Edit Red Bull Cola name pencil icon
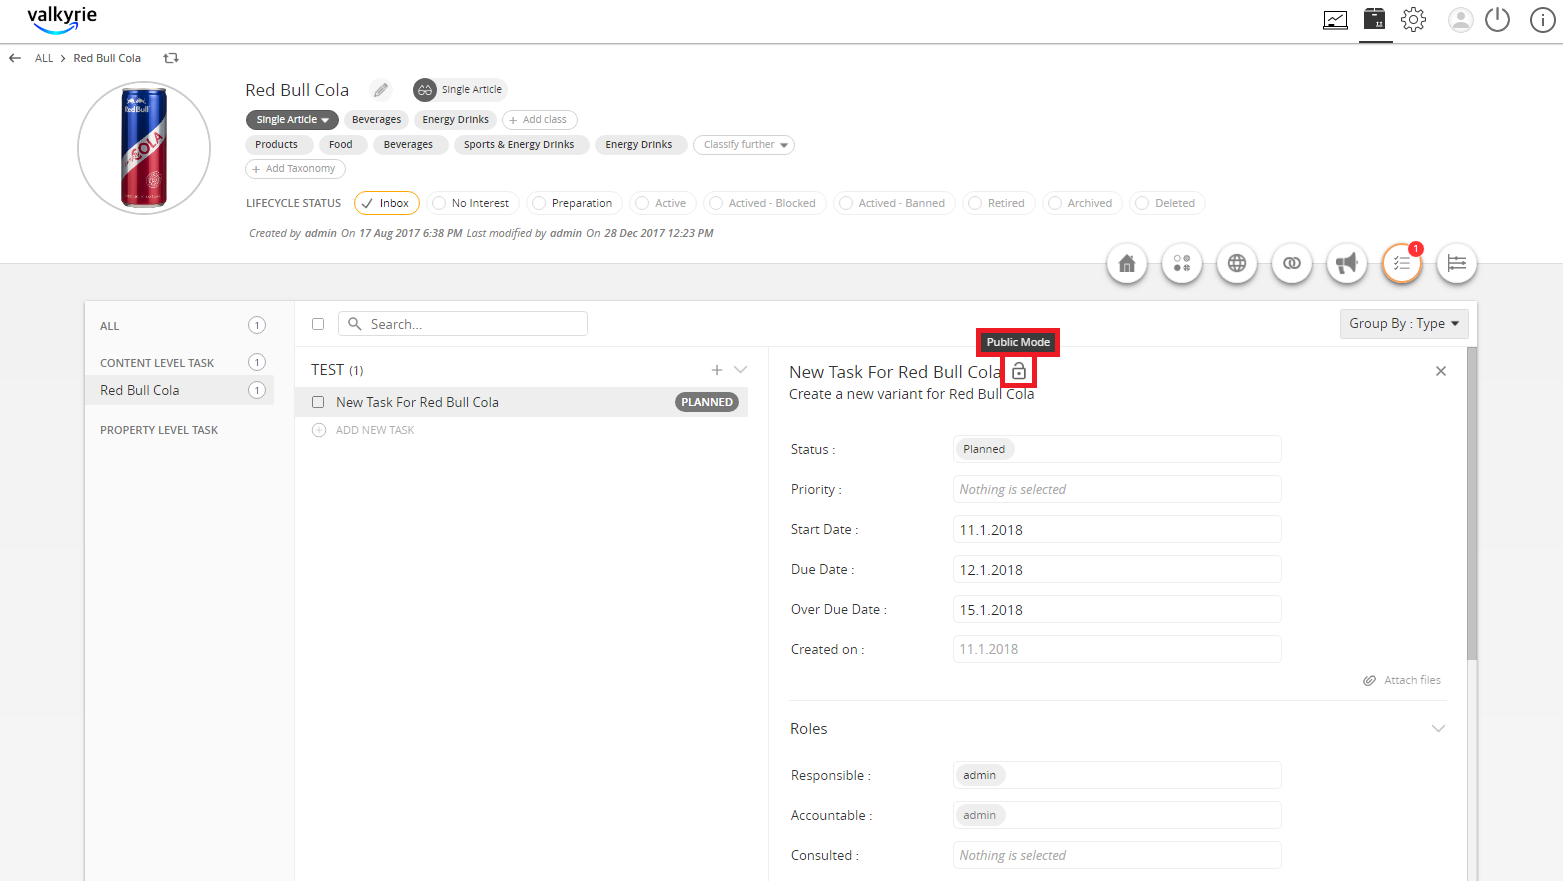 (381, 90)
